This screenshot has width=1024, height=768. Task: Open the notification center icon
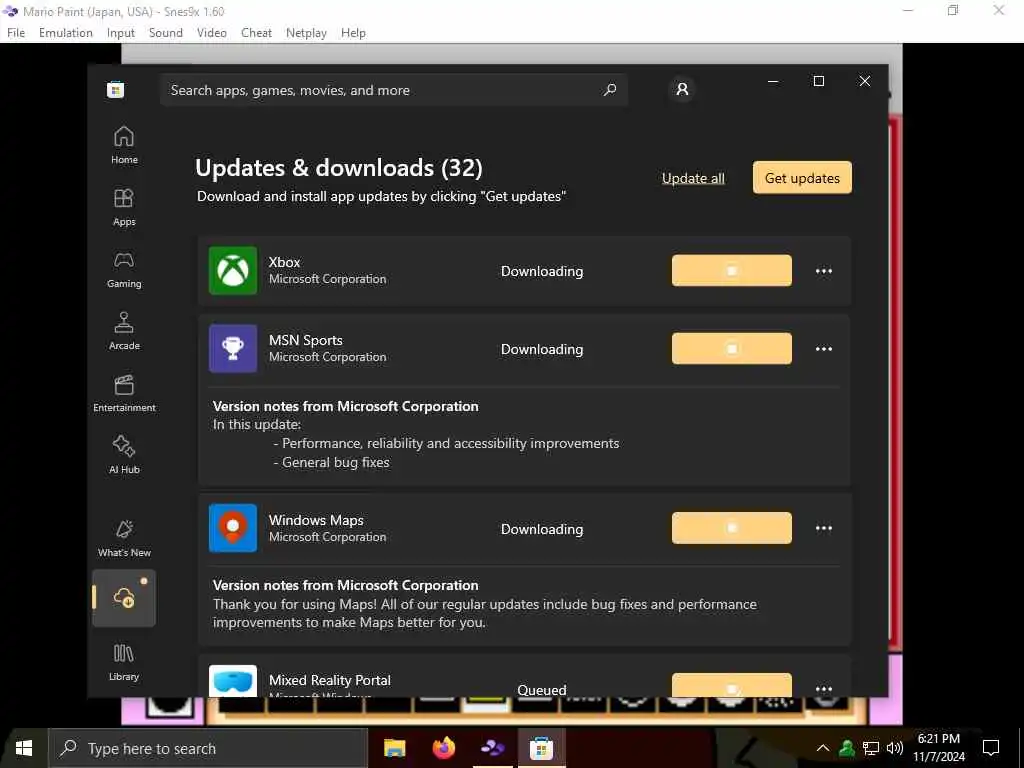click(991, 748)
